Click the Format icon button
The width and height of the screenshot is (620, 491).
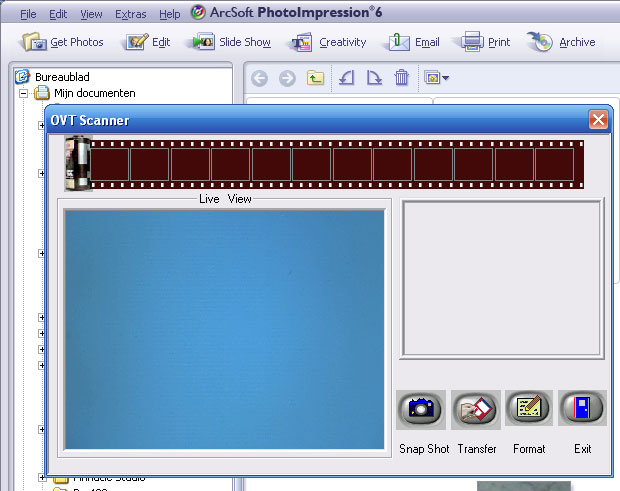coord(529,408)
